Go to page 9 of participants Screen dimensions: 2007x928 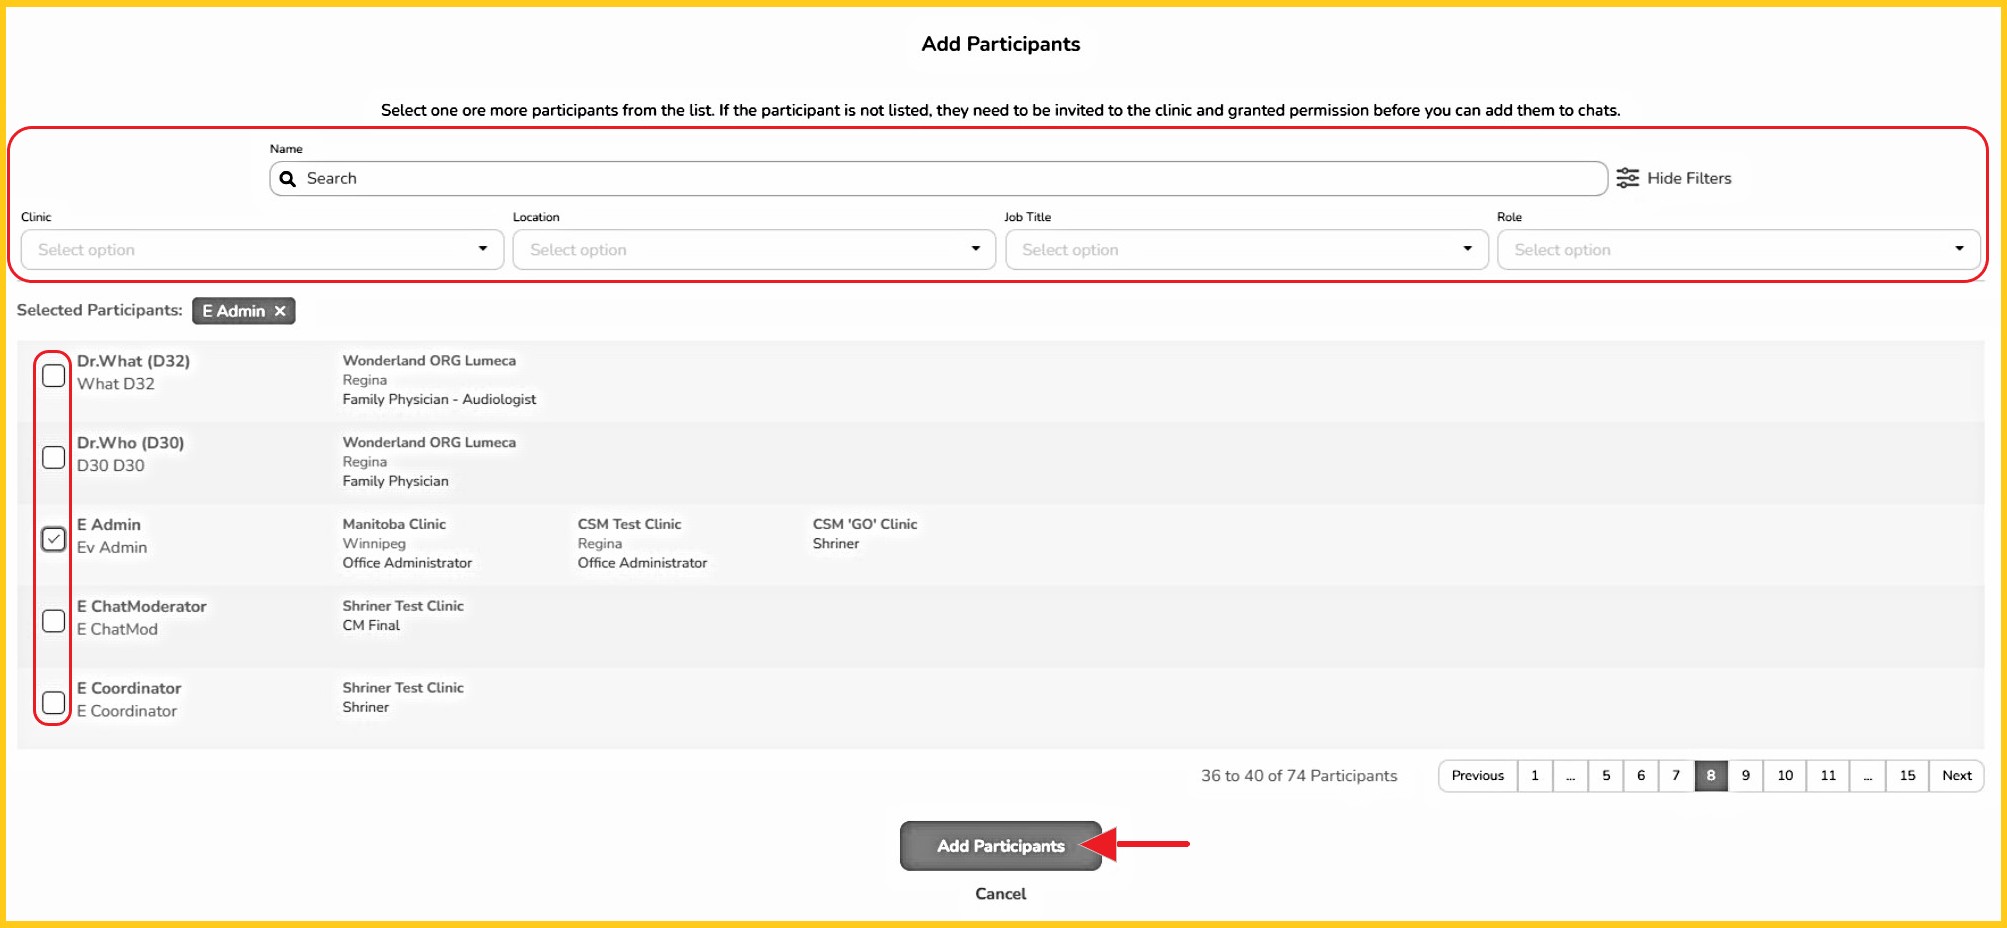(1745, 776)
